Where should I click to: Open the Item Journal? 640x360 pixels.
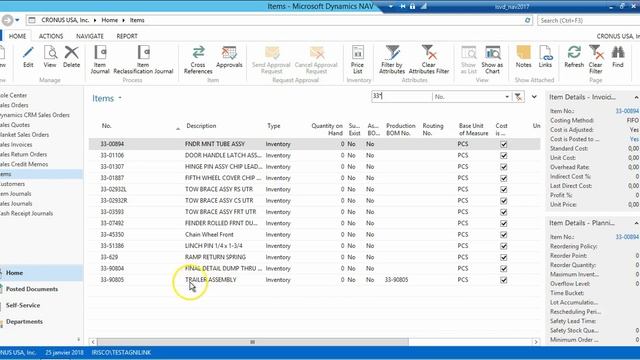[x=100, y=60]
